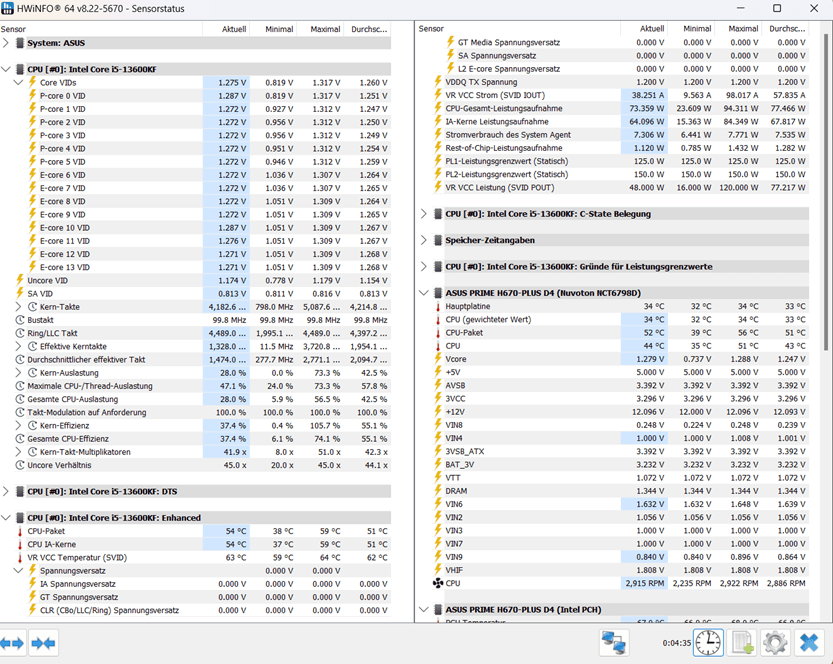
Task: Click lightning icon beside DRAM voltage
Action: [x=438, y=491]
